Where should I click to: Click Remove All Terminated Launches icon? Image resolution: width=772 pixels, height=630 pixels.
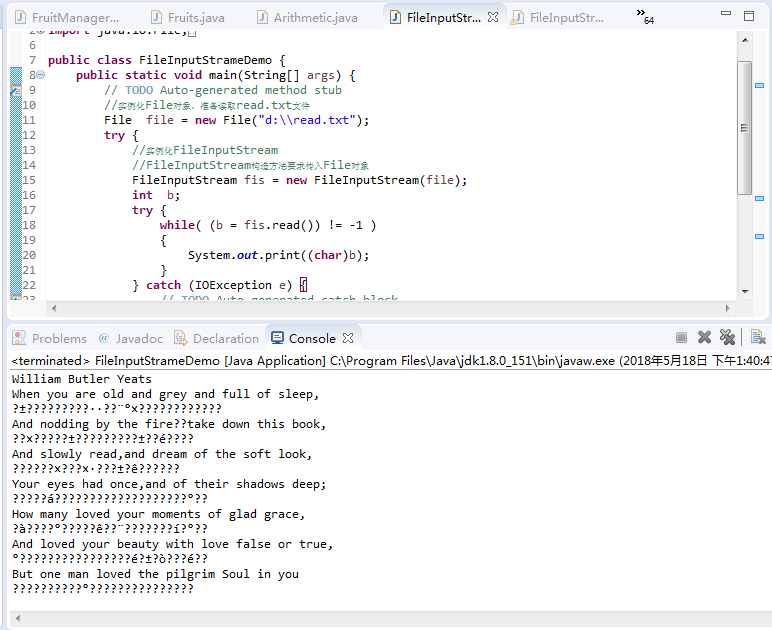(727, 337)
